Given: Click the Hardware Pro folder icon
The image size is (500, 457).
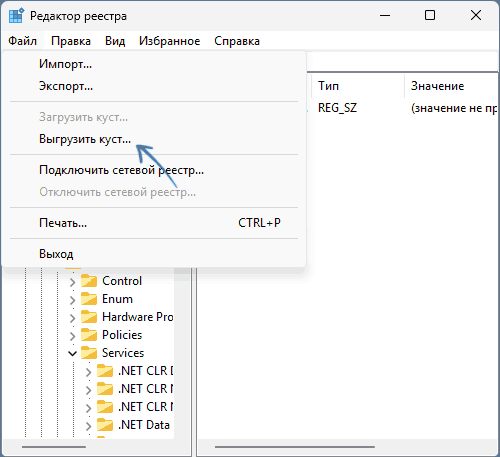Looking at the screenshot, I should [89, 317].
